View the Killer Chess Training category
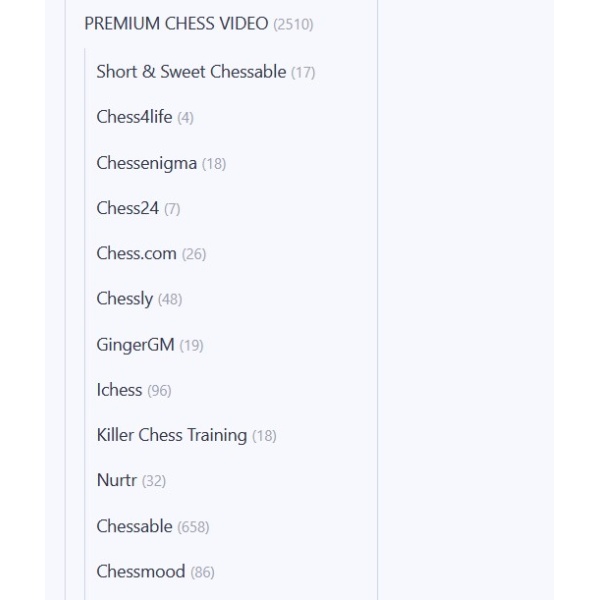This screenshot has height=600, width=600. 171,435
